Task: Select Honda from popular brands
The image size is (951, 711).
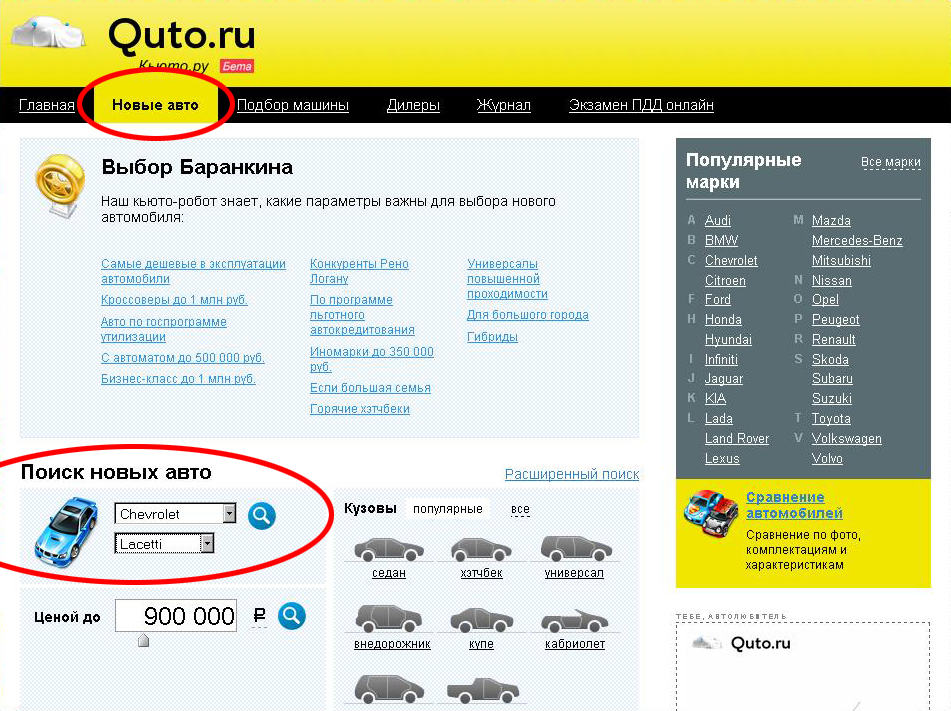Action: [723, 319]
